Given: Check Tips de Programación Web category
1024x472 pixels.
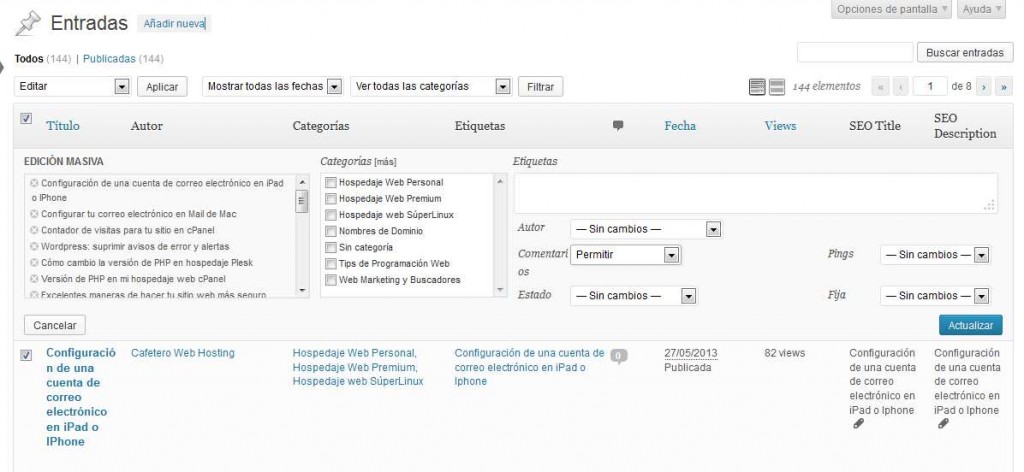Looking at the screenshot, I should (331, 264).
